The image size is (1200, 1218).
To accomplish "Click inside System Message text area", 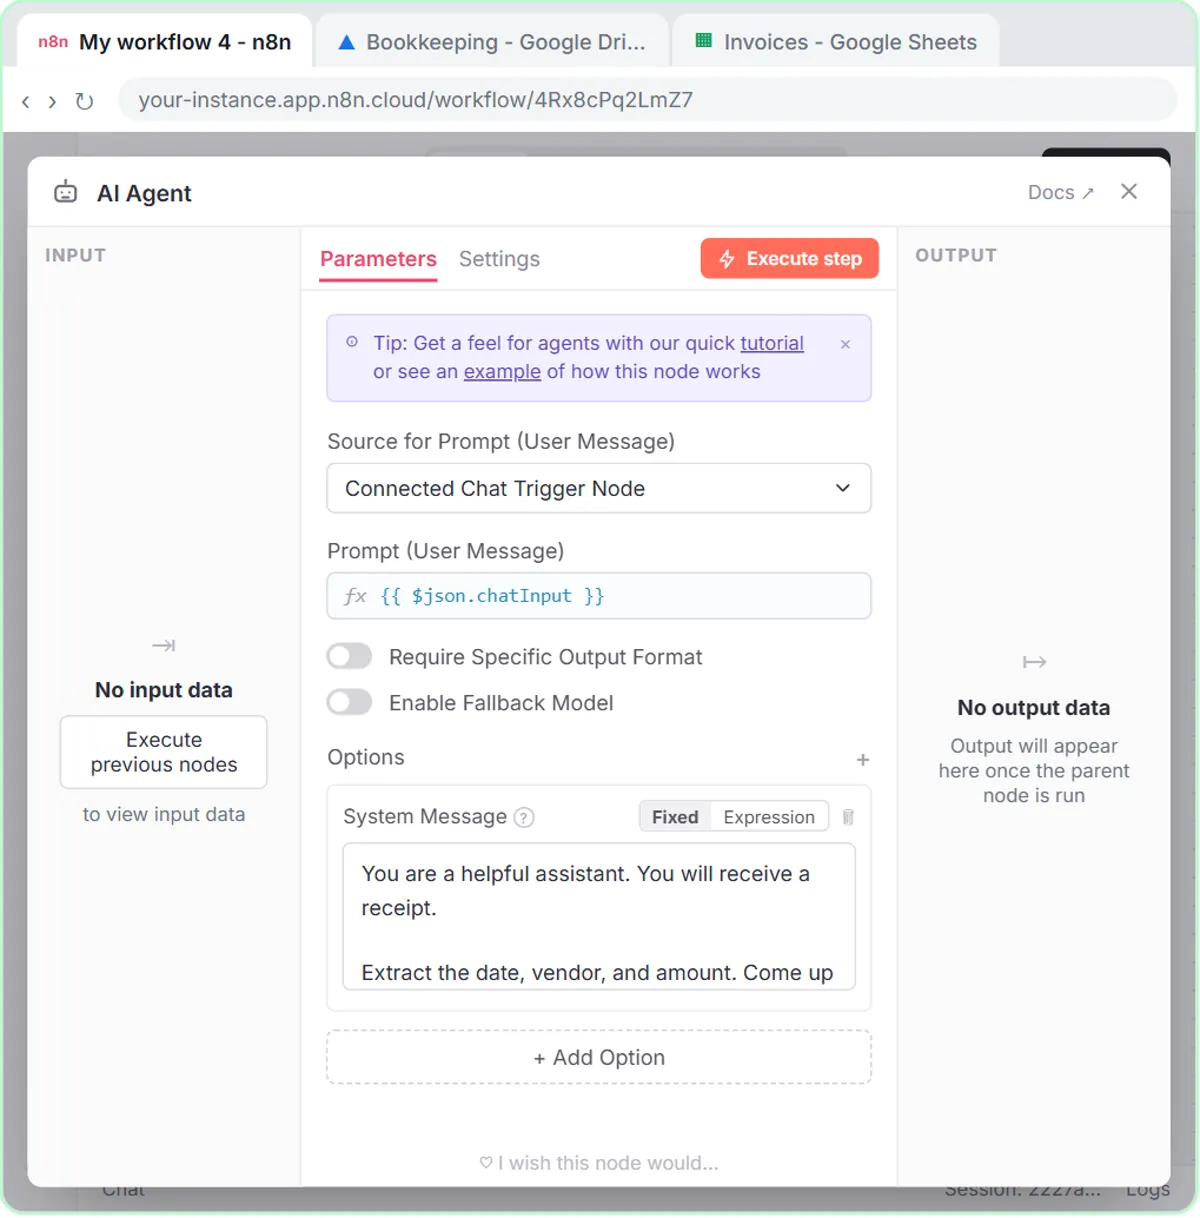I will [x=599, y=917].
